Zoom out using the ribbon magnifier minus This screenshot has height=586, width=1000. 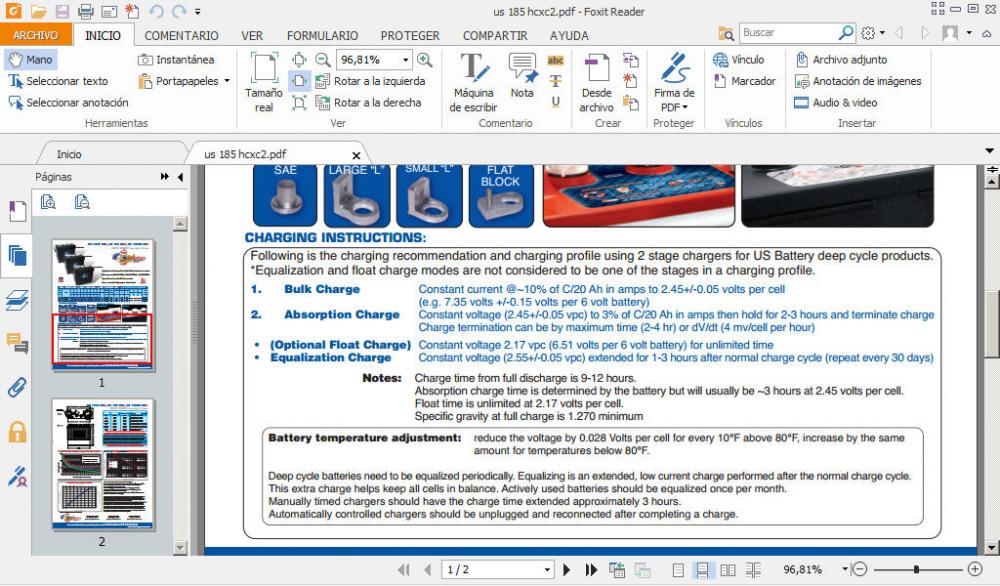pos(323,59)
